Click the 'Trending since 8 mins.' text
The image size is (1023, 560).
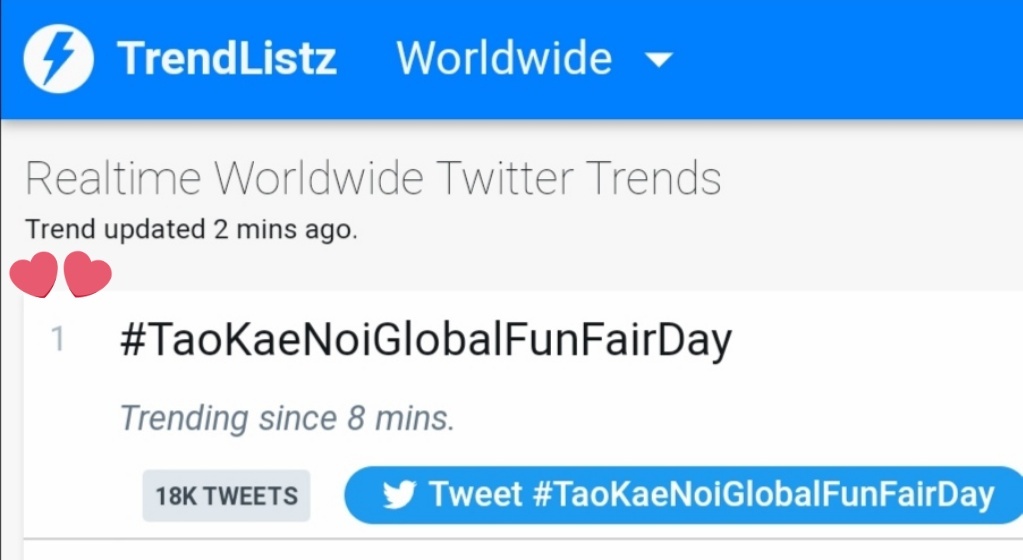287,418
